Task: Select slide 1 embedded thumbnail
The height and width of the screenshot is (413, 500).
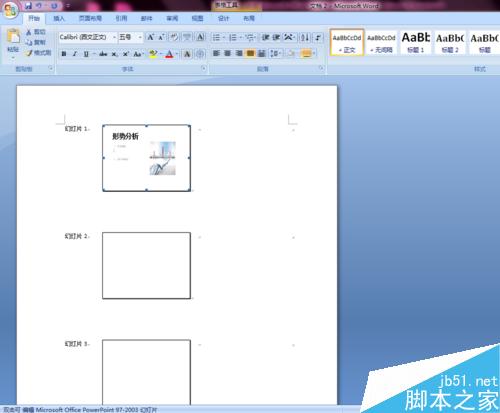Action: (x=147, y=158)
